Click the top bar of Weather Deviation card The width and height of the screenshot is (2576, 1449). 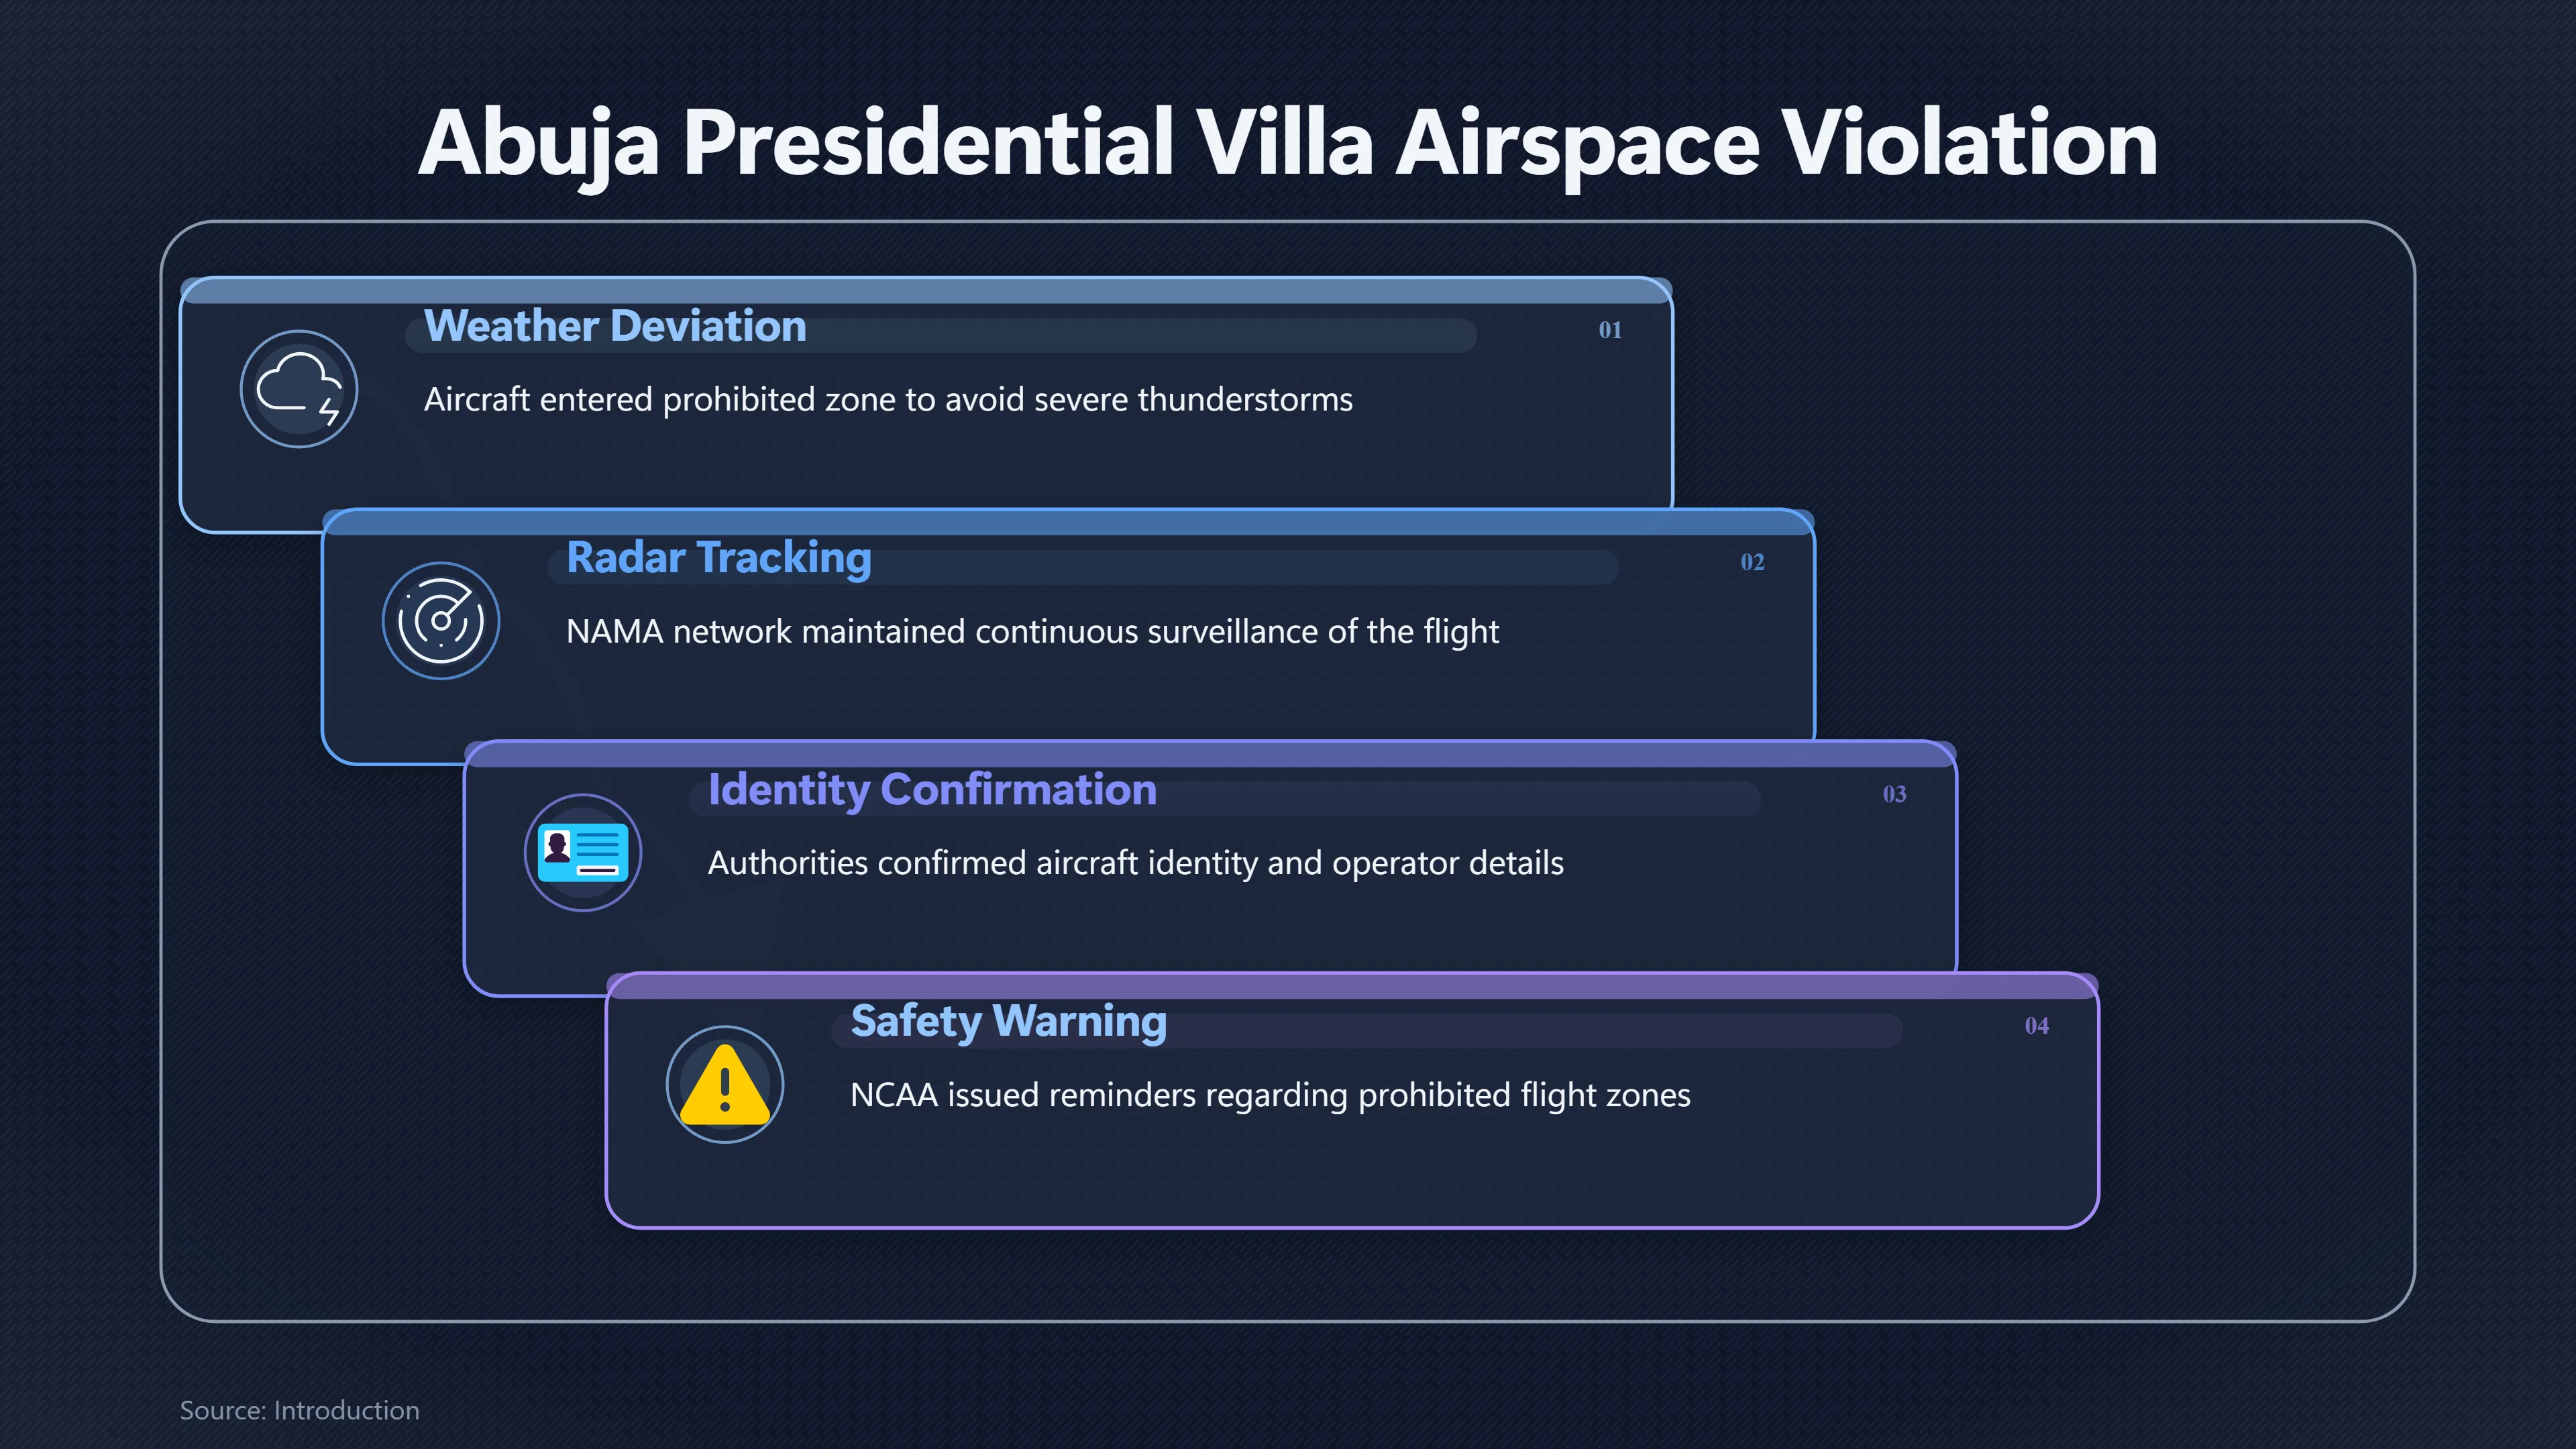tap(926, 291)
